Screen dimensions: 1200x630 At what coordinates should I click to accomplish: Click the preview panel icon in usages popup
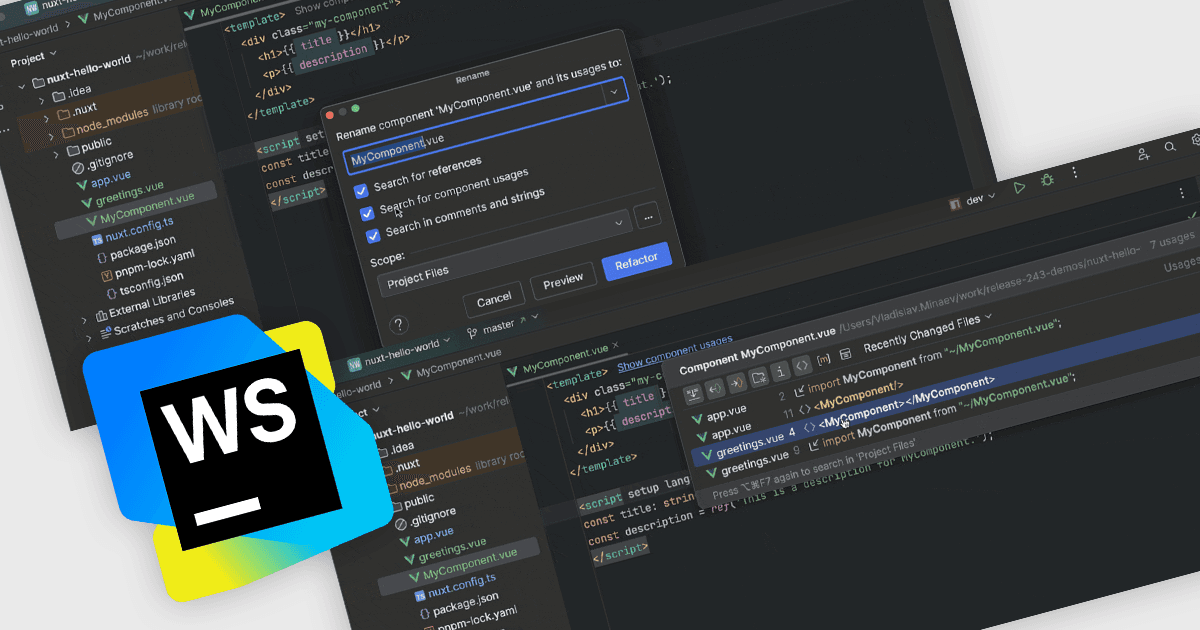845,354
